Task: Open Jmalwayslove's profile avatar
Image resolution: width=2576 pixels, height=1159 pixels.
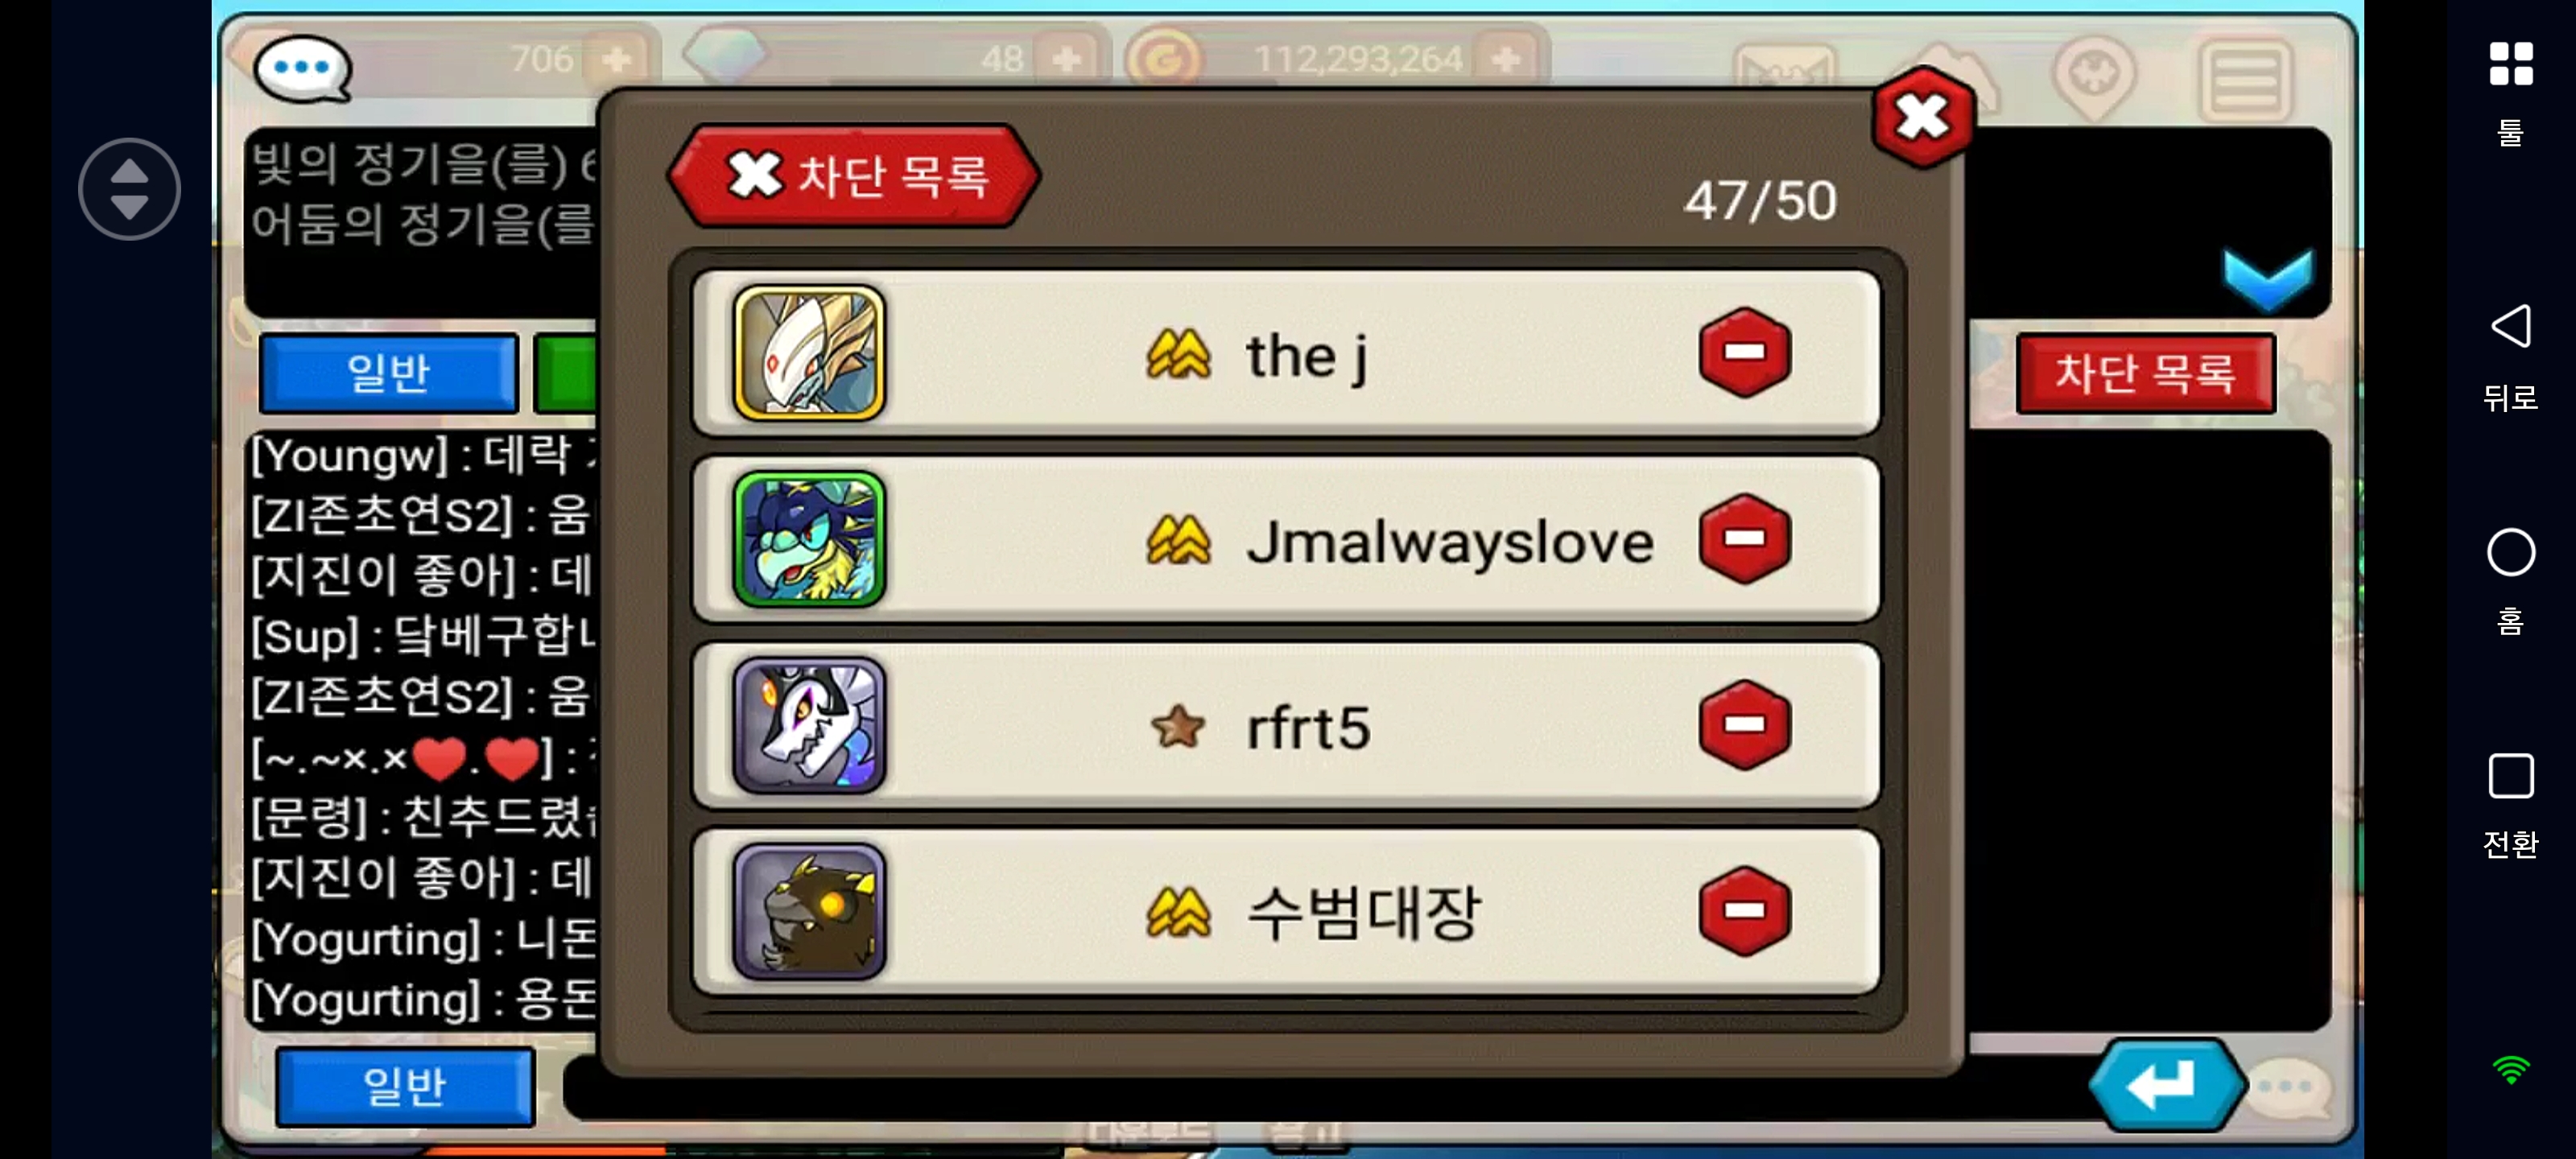Action: 809,538
